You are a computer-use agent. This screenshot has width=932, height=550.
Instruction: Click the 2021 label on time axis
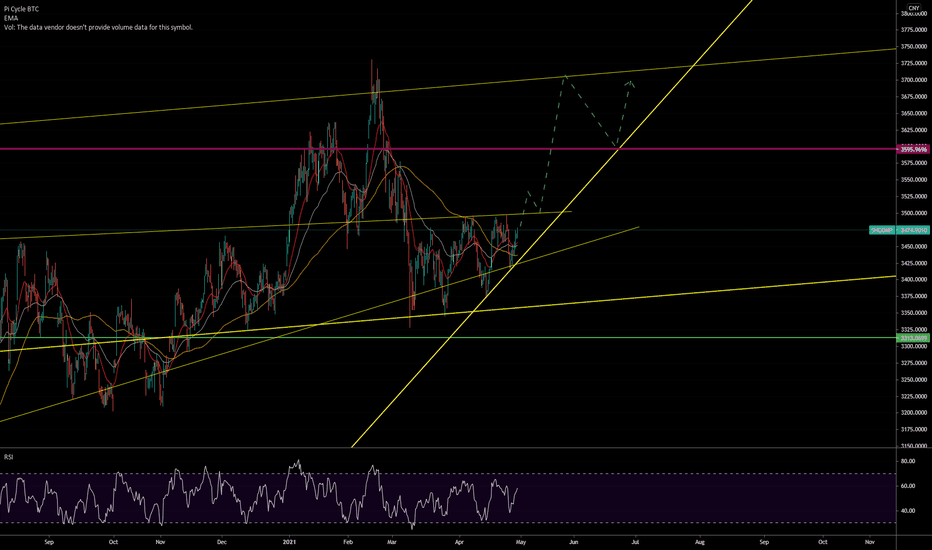[x=289, y=542]
